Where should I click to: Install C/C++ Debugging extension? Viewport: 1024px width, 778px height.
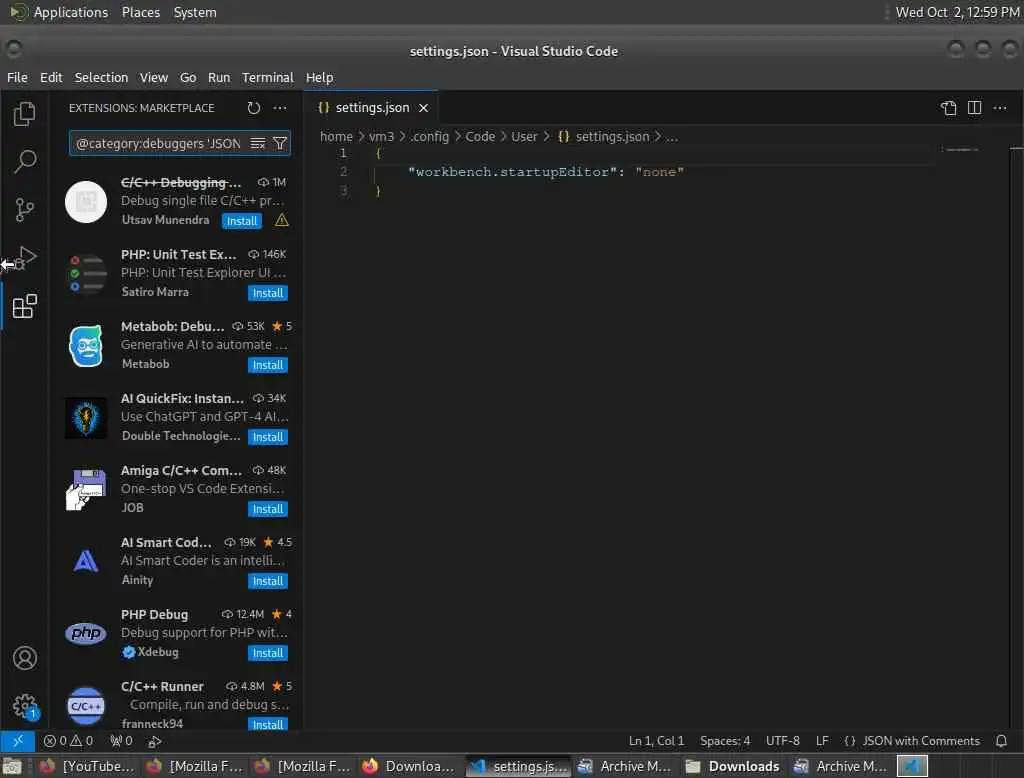[242, 221]
